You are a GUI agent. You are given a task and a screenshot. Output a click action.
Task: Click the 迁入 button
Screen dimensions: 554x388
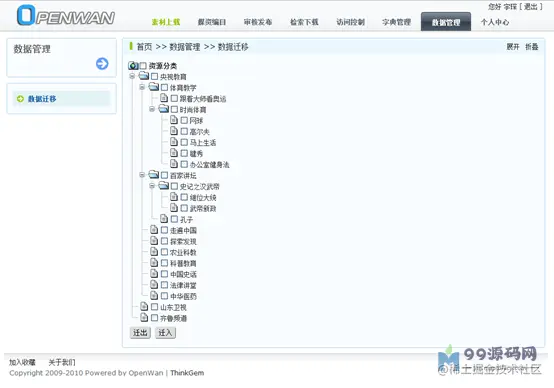165,333
